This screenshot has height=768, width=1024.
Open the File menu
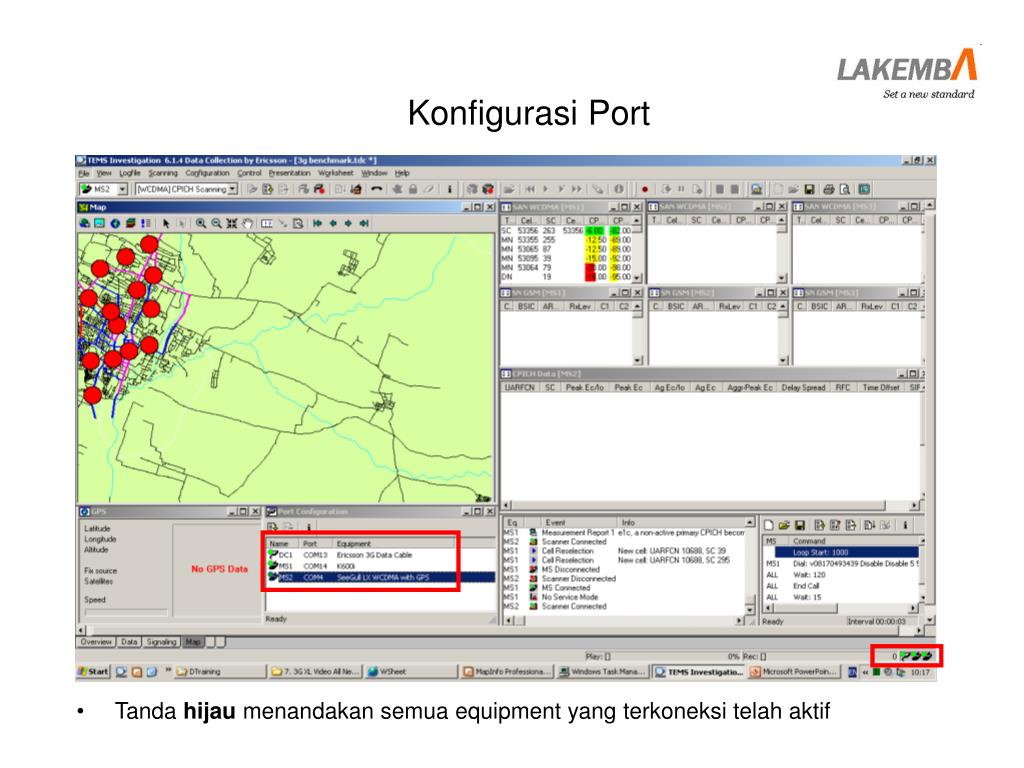coord(84,173)
